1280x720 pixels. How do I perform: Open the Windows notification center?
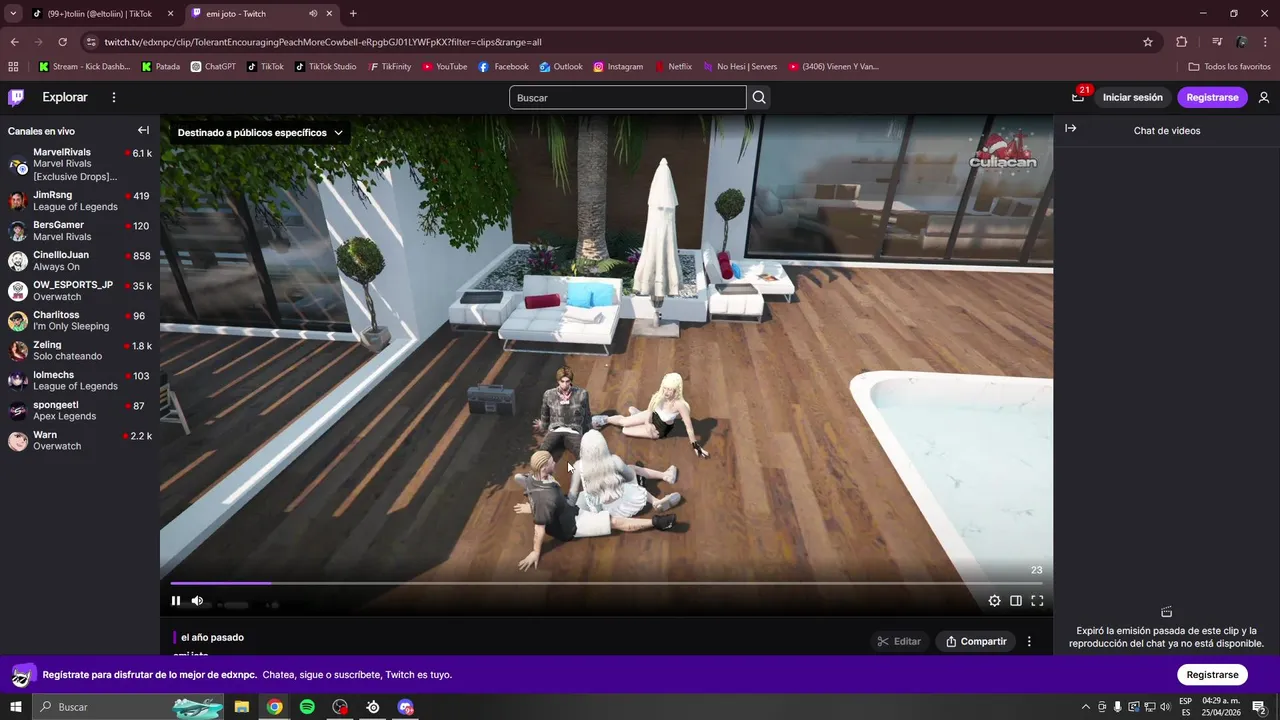pyautogui.click(x=1259, y=707)
